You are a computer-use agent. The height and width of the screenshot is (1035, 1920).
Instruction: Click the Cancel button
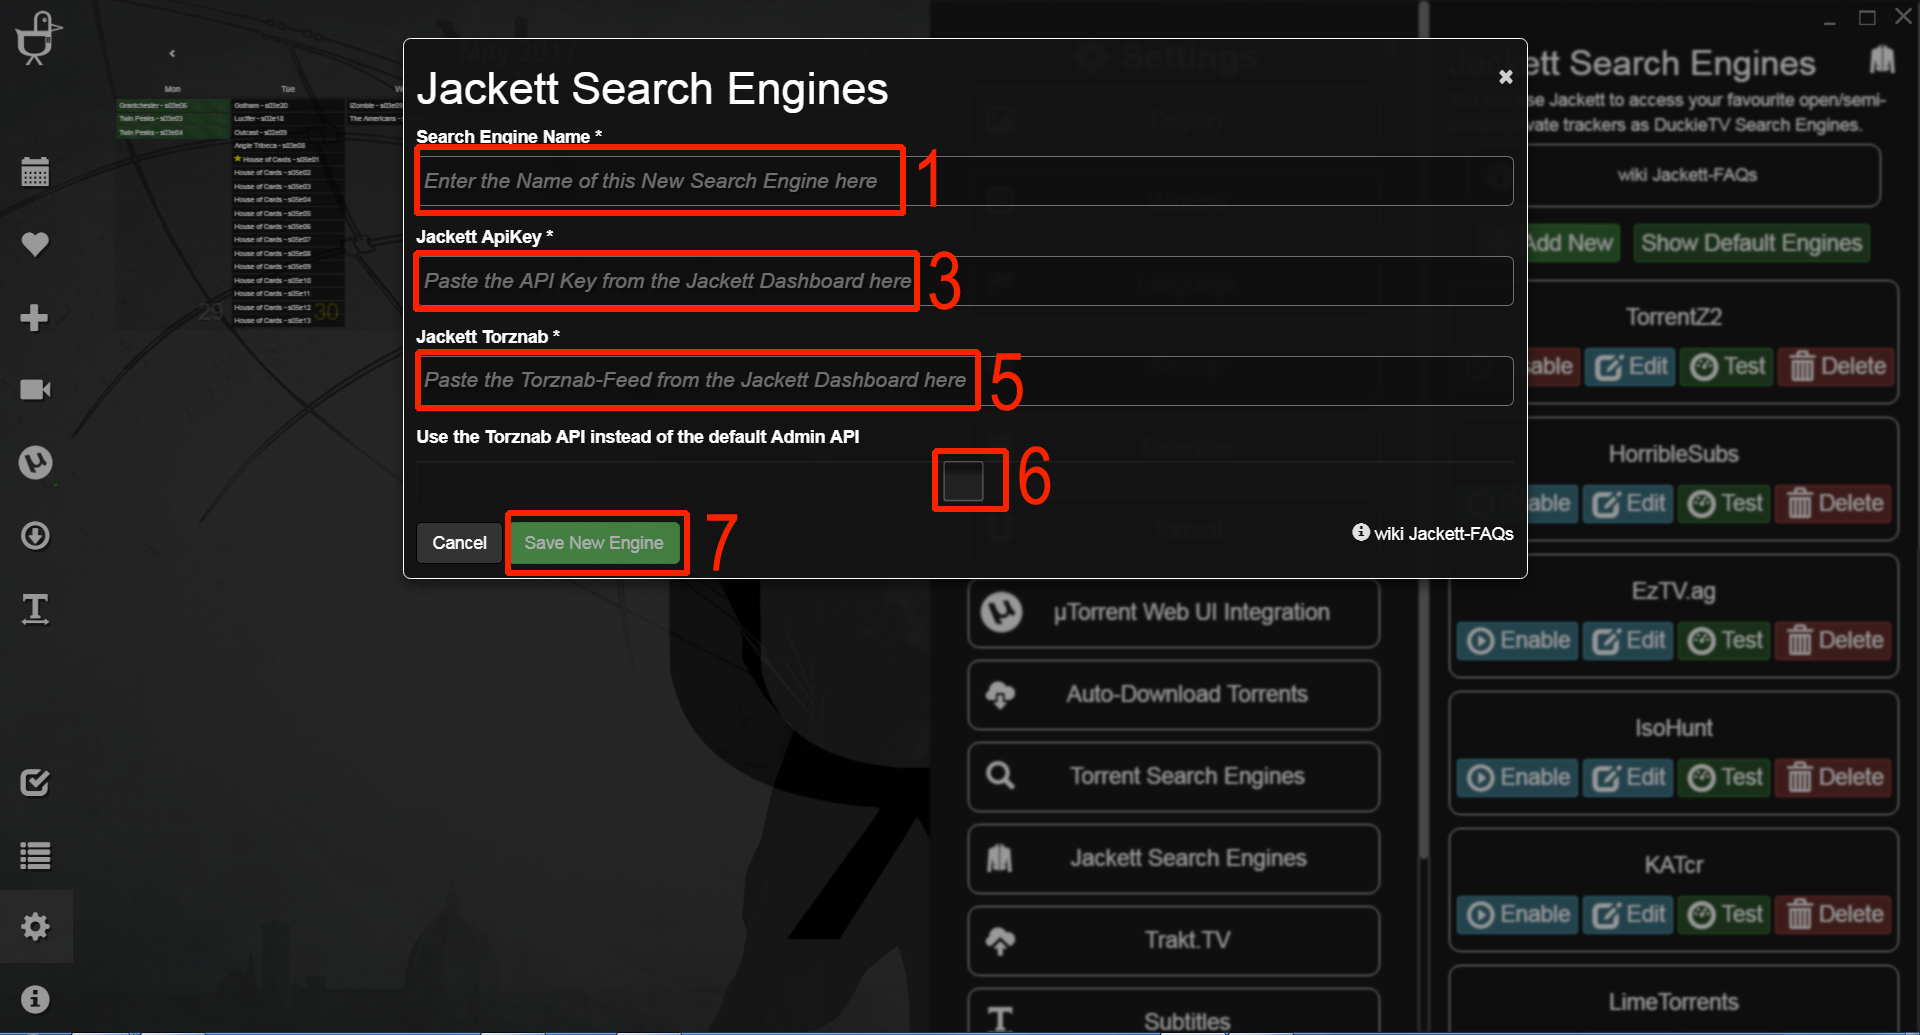pyautogui.click(x=459, y=543)
